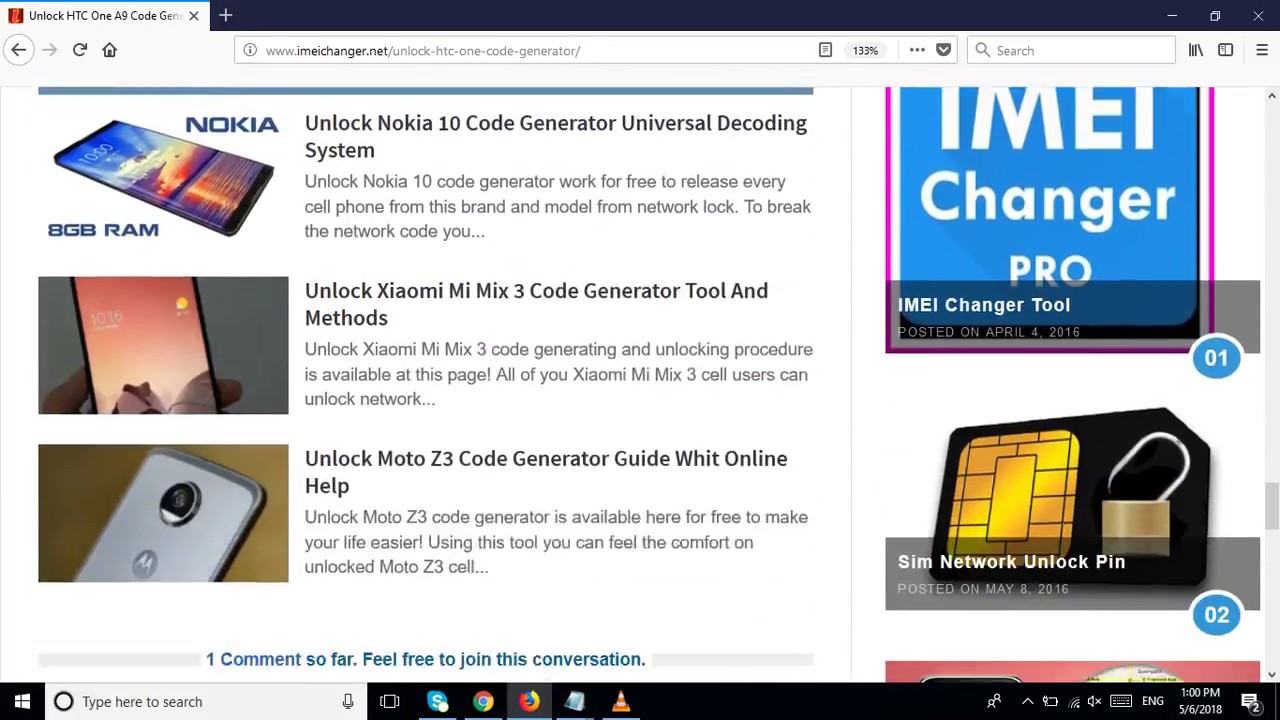Reset the 133% zoom level
Image resolution: width=1280 pixels, height=720 pixels.
point(865,50)
